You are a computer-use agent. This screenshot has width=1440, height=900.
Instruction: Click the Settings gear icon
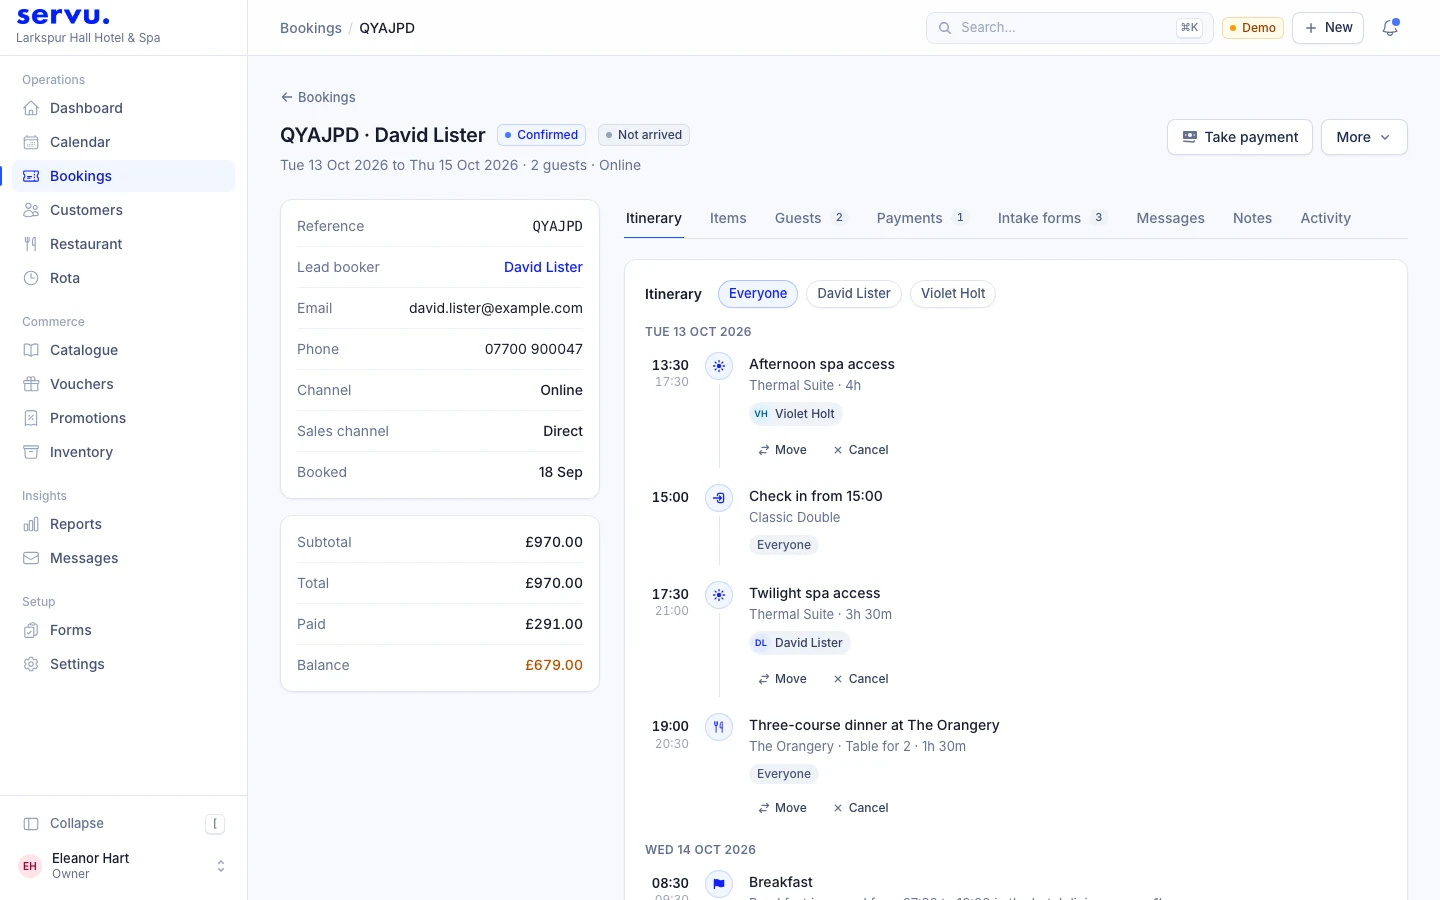pyautogui.click(x=31, y=664)
